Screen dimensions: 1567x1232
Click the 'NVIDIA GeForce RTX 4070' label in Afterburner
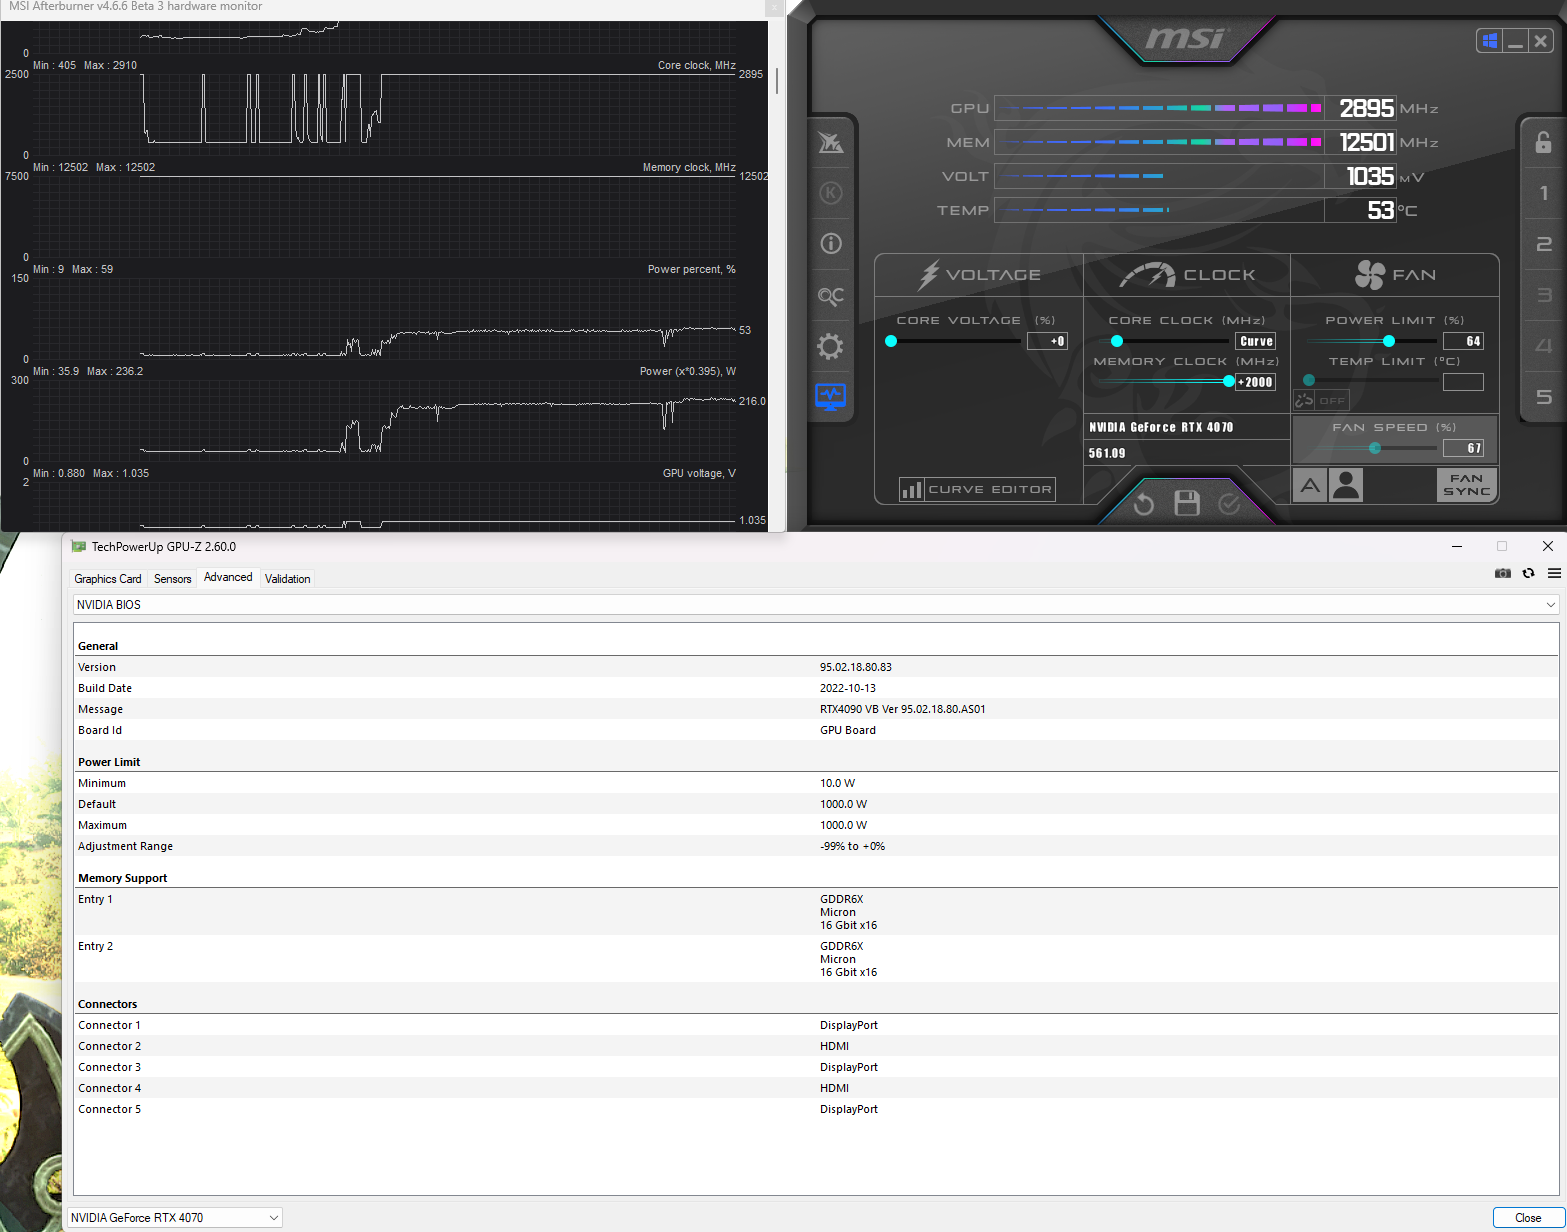(1161, 427)
